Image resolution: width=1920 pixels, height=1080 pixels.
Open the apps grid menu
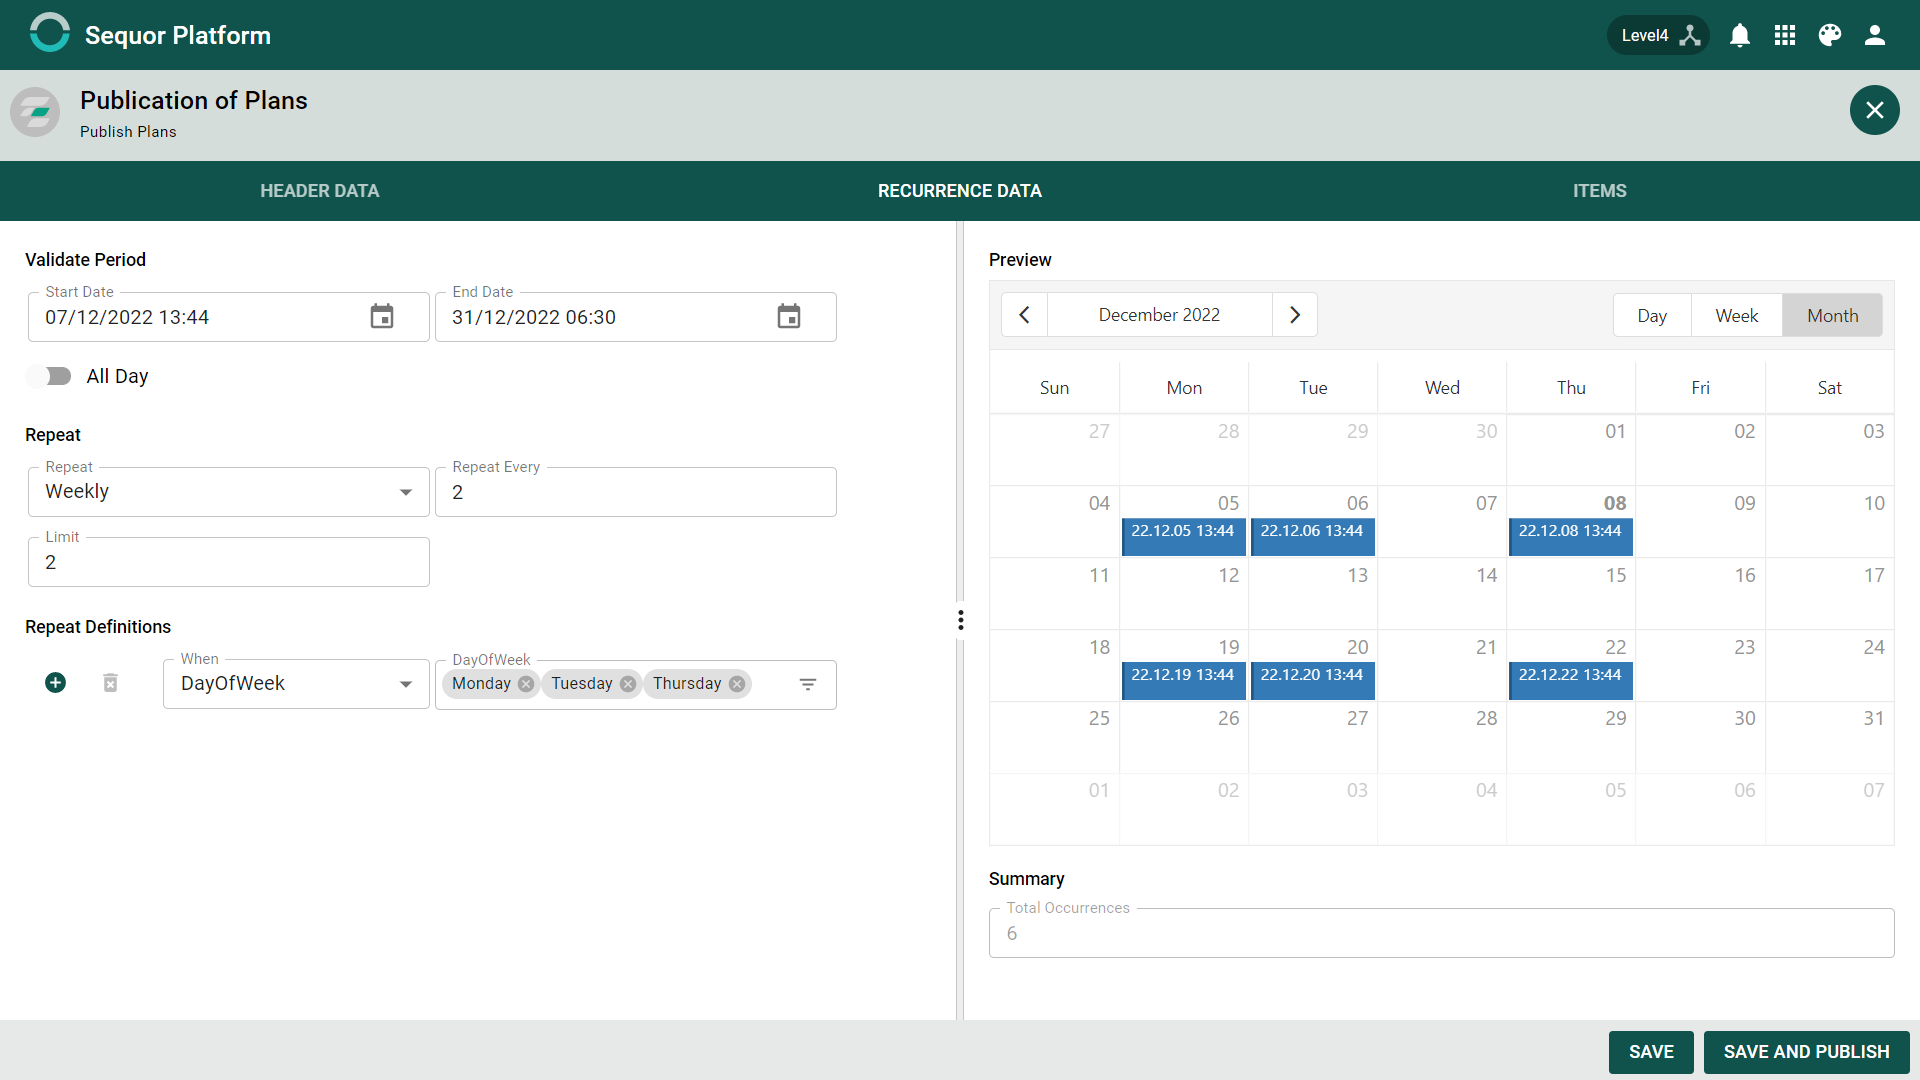1785,35
